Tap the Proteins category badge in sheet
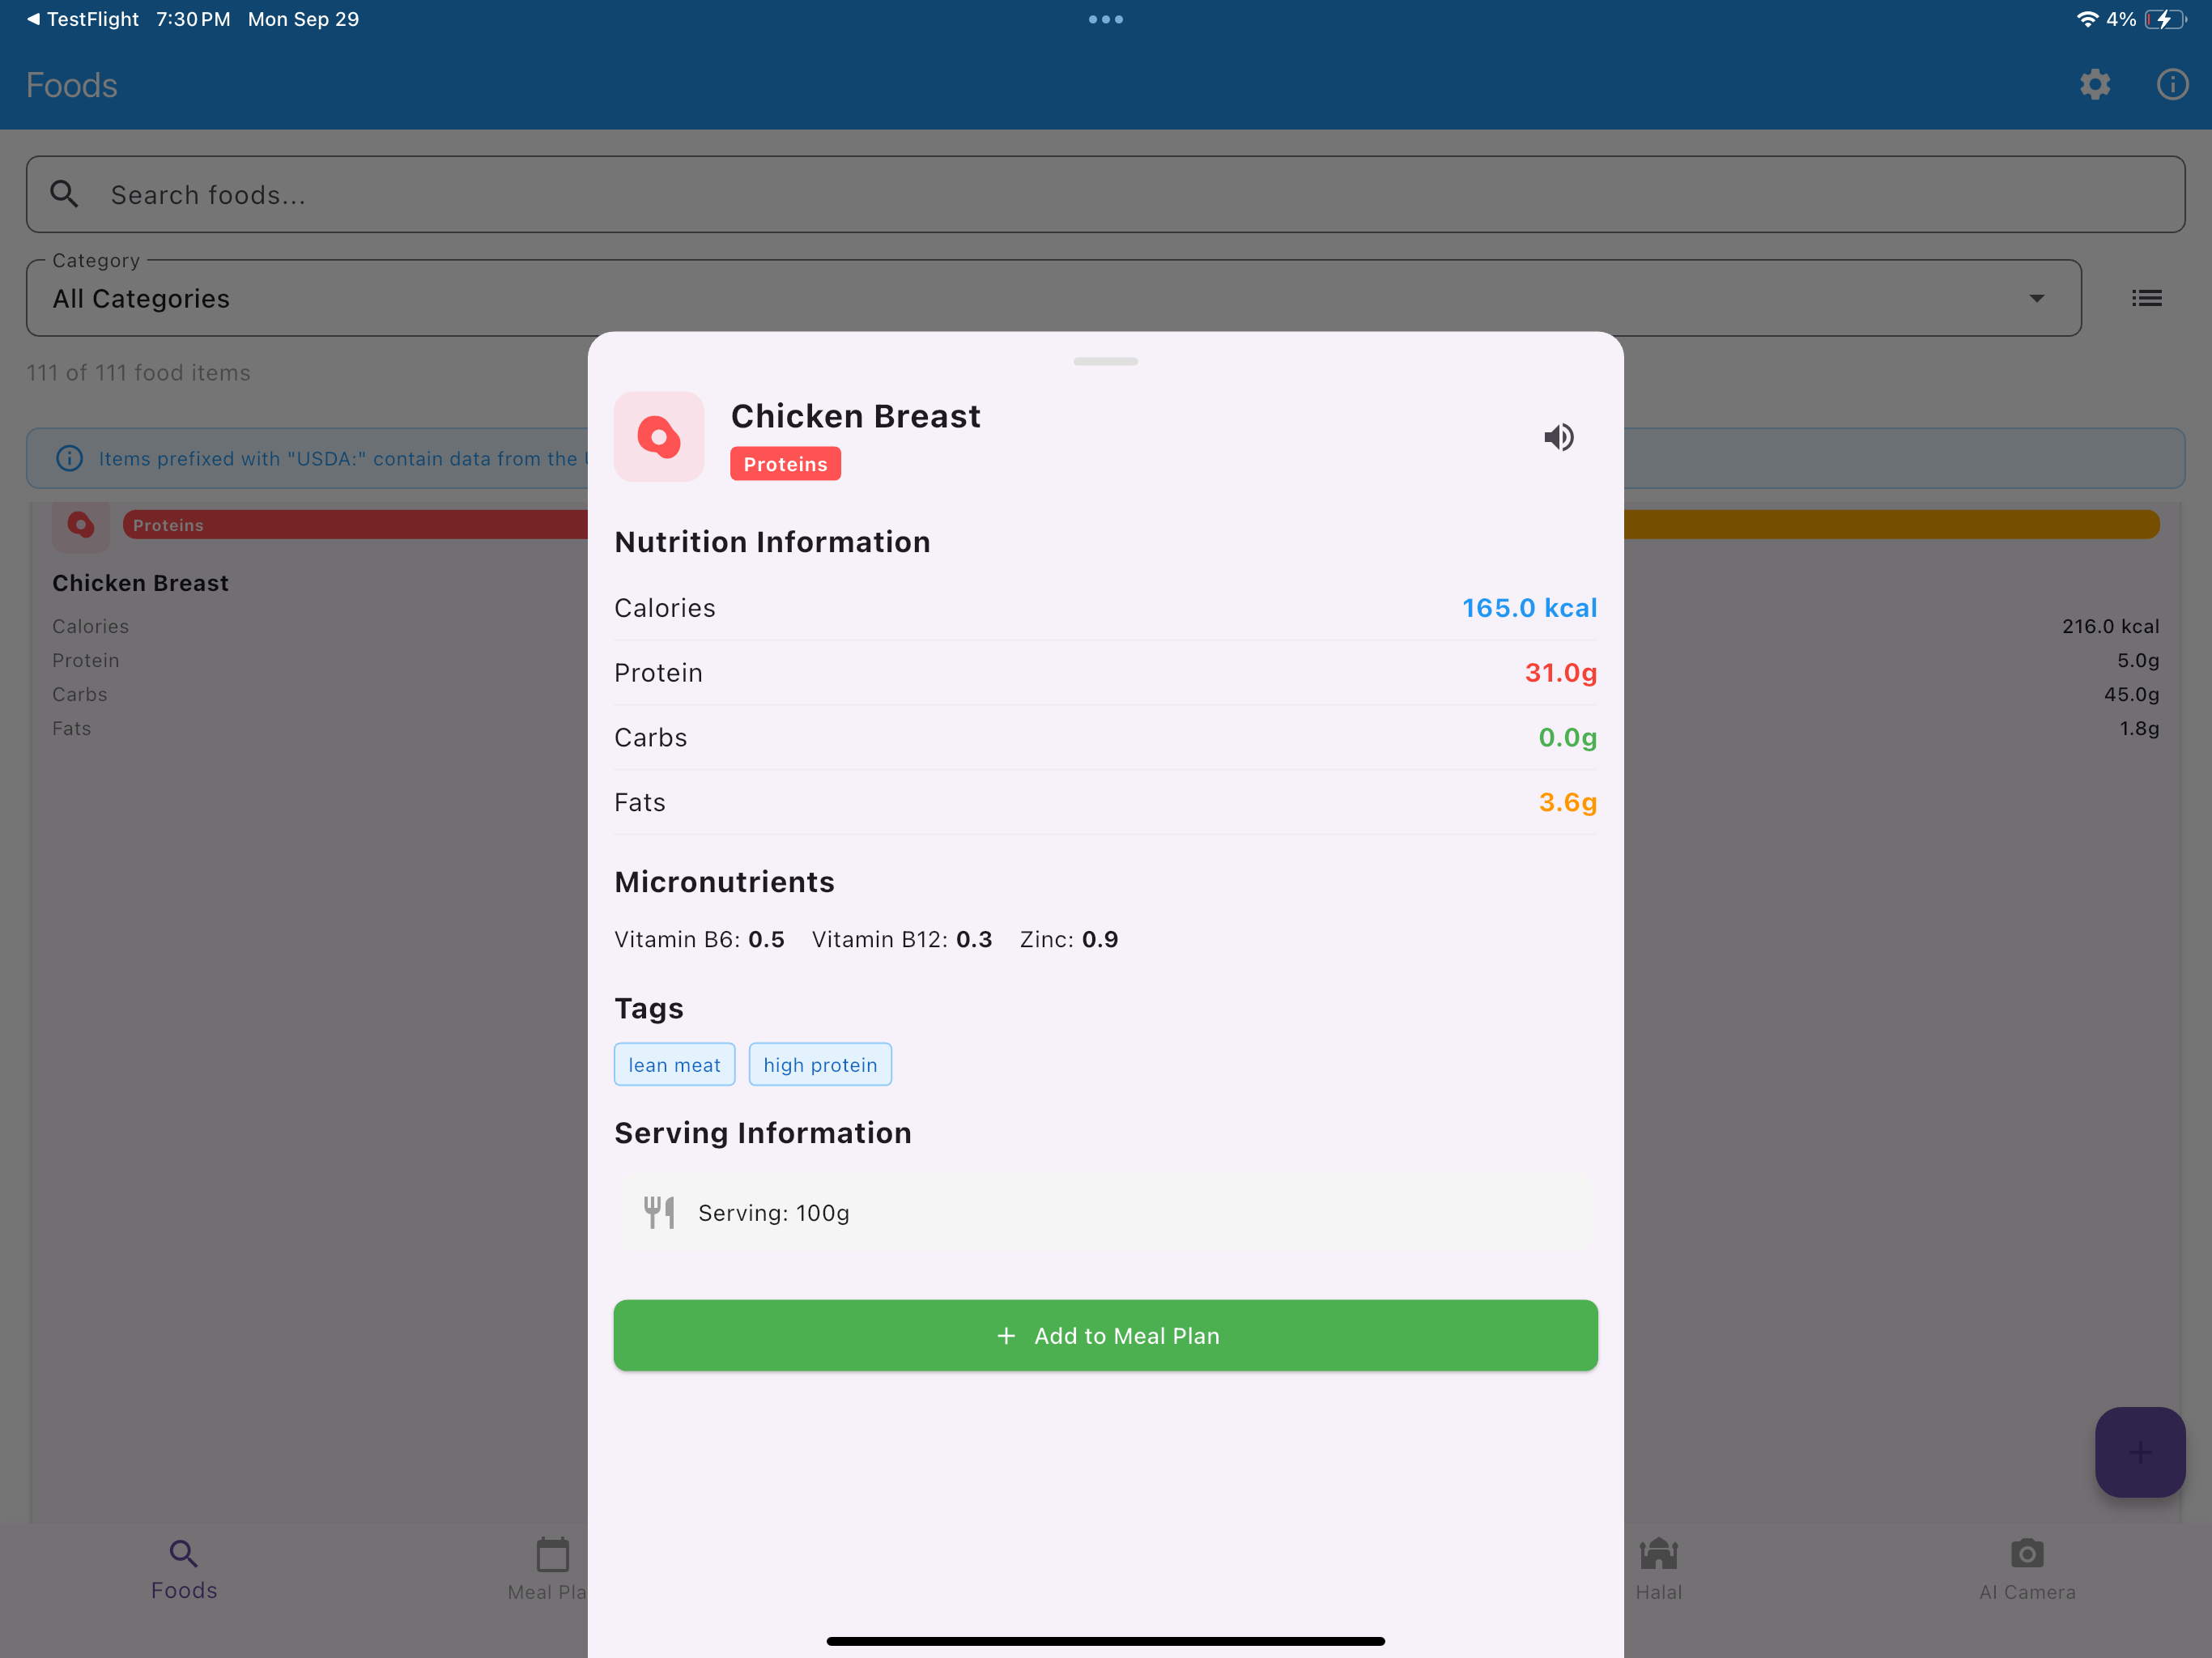This screenshot has height=1658, width=2212. [785, 464]
